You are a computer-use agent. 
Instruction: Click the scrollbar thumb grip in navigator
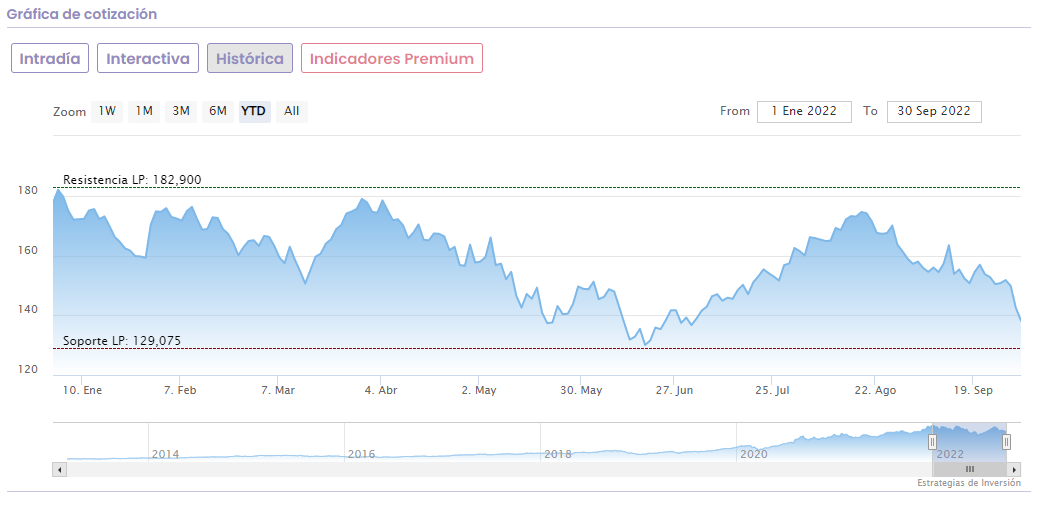[969, 469]
